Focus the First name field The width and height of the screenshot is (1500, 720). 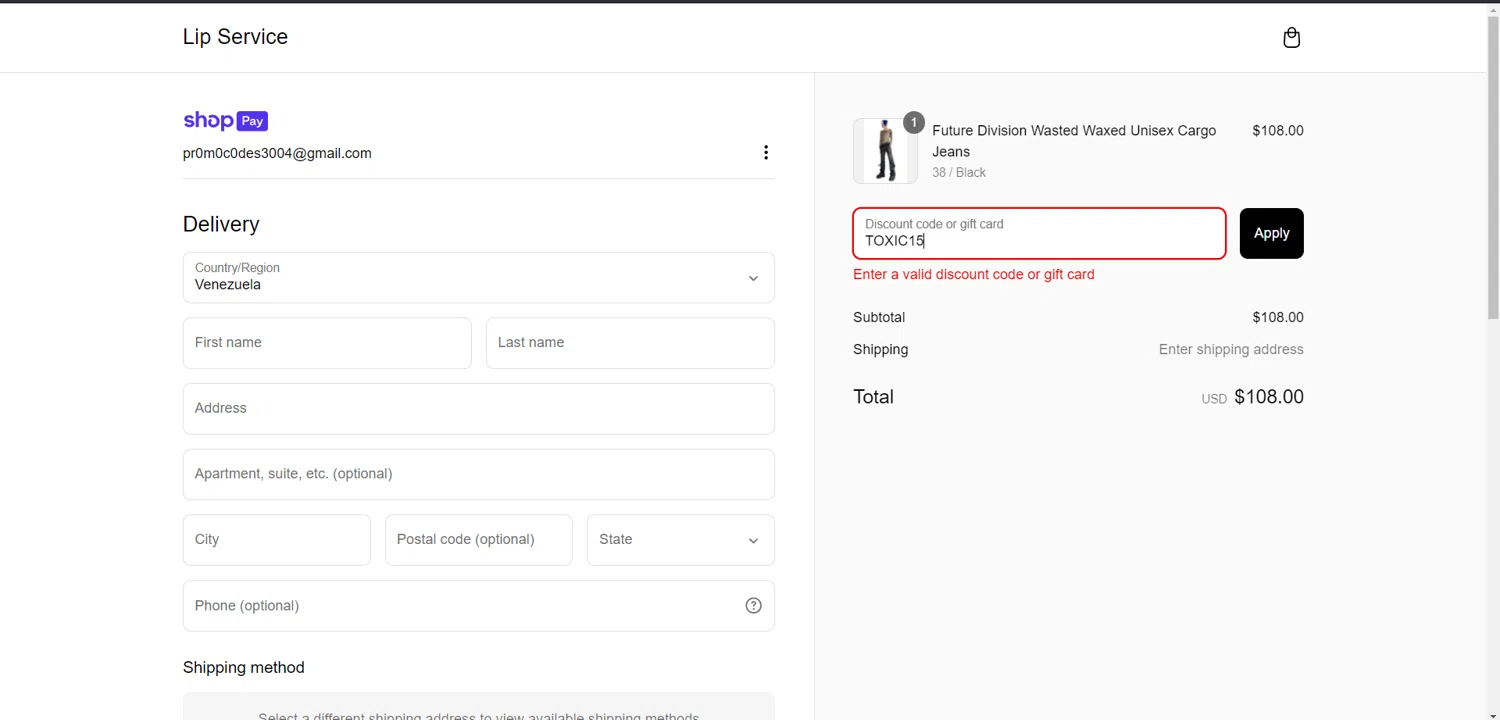[x=327, y=343]
